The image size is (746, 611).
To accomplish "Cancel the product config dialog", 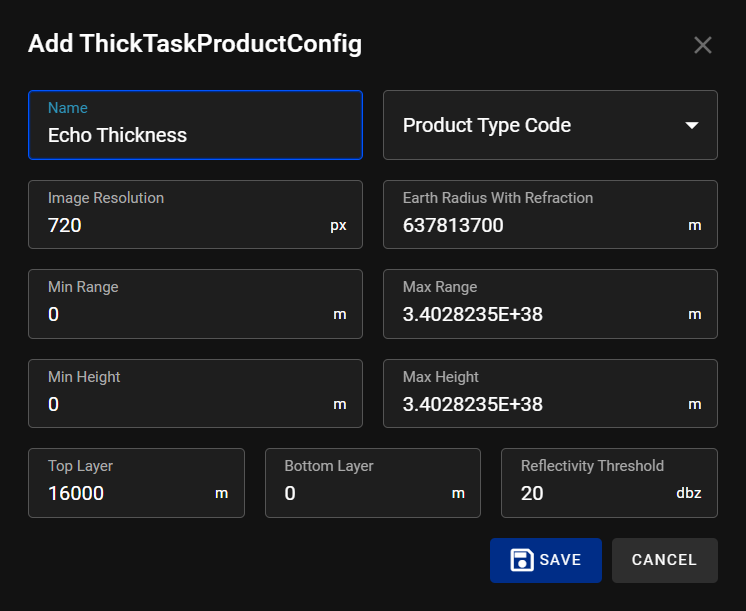I will click(x=664, y=560).
